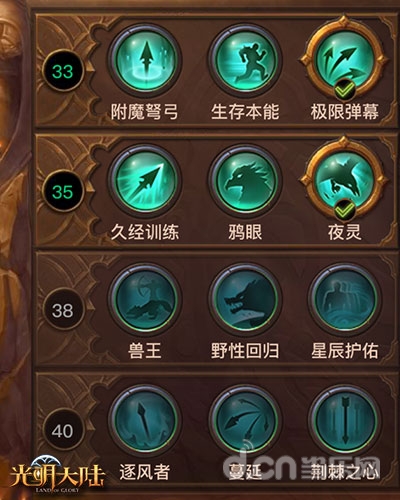Click the level 33 tier badge
The width and height of the screenshot is (400, 500).
63,71
